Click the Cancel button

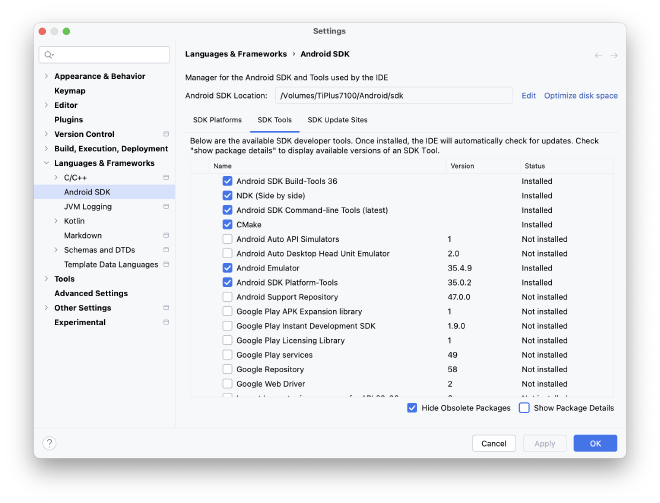click(494, 443)
